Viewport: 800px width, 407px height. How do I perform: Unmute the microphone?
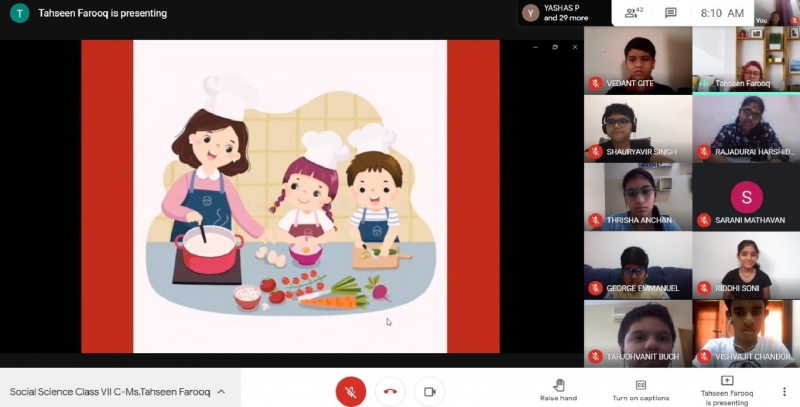coord(350,392)
